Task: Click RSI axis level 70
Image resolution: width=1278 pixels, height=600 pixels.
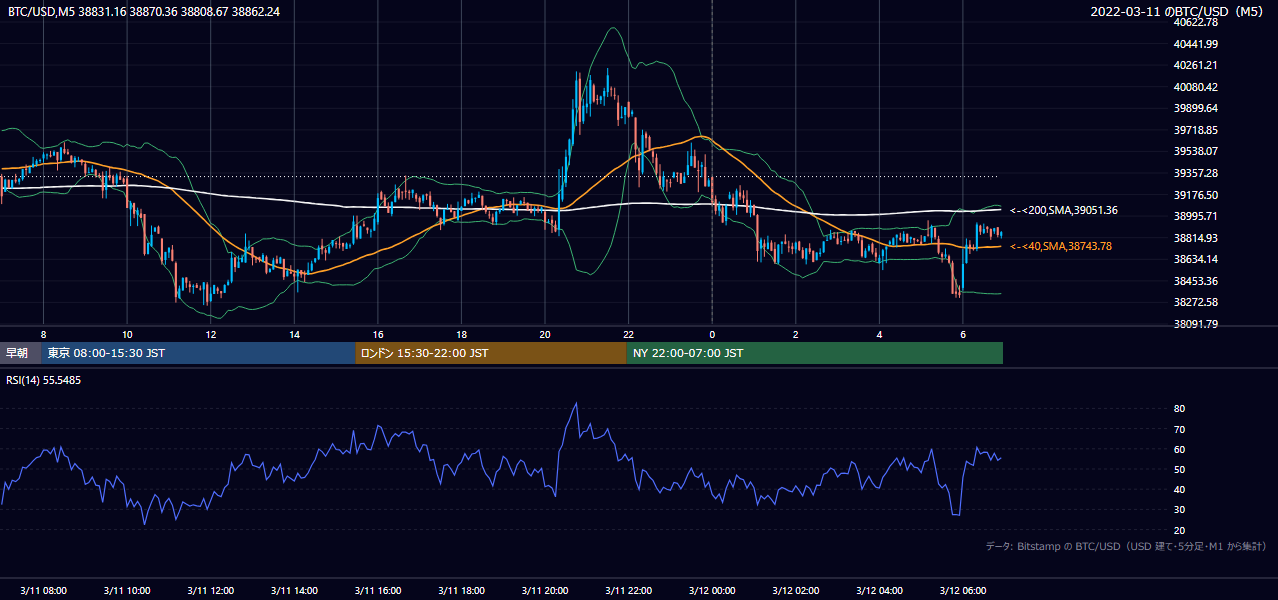Action: coord(1180,429)
